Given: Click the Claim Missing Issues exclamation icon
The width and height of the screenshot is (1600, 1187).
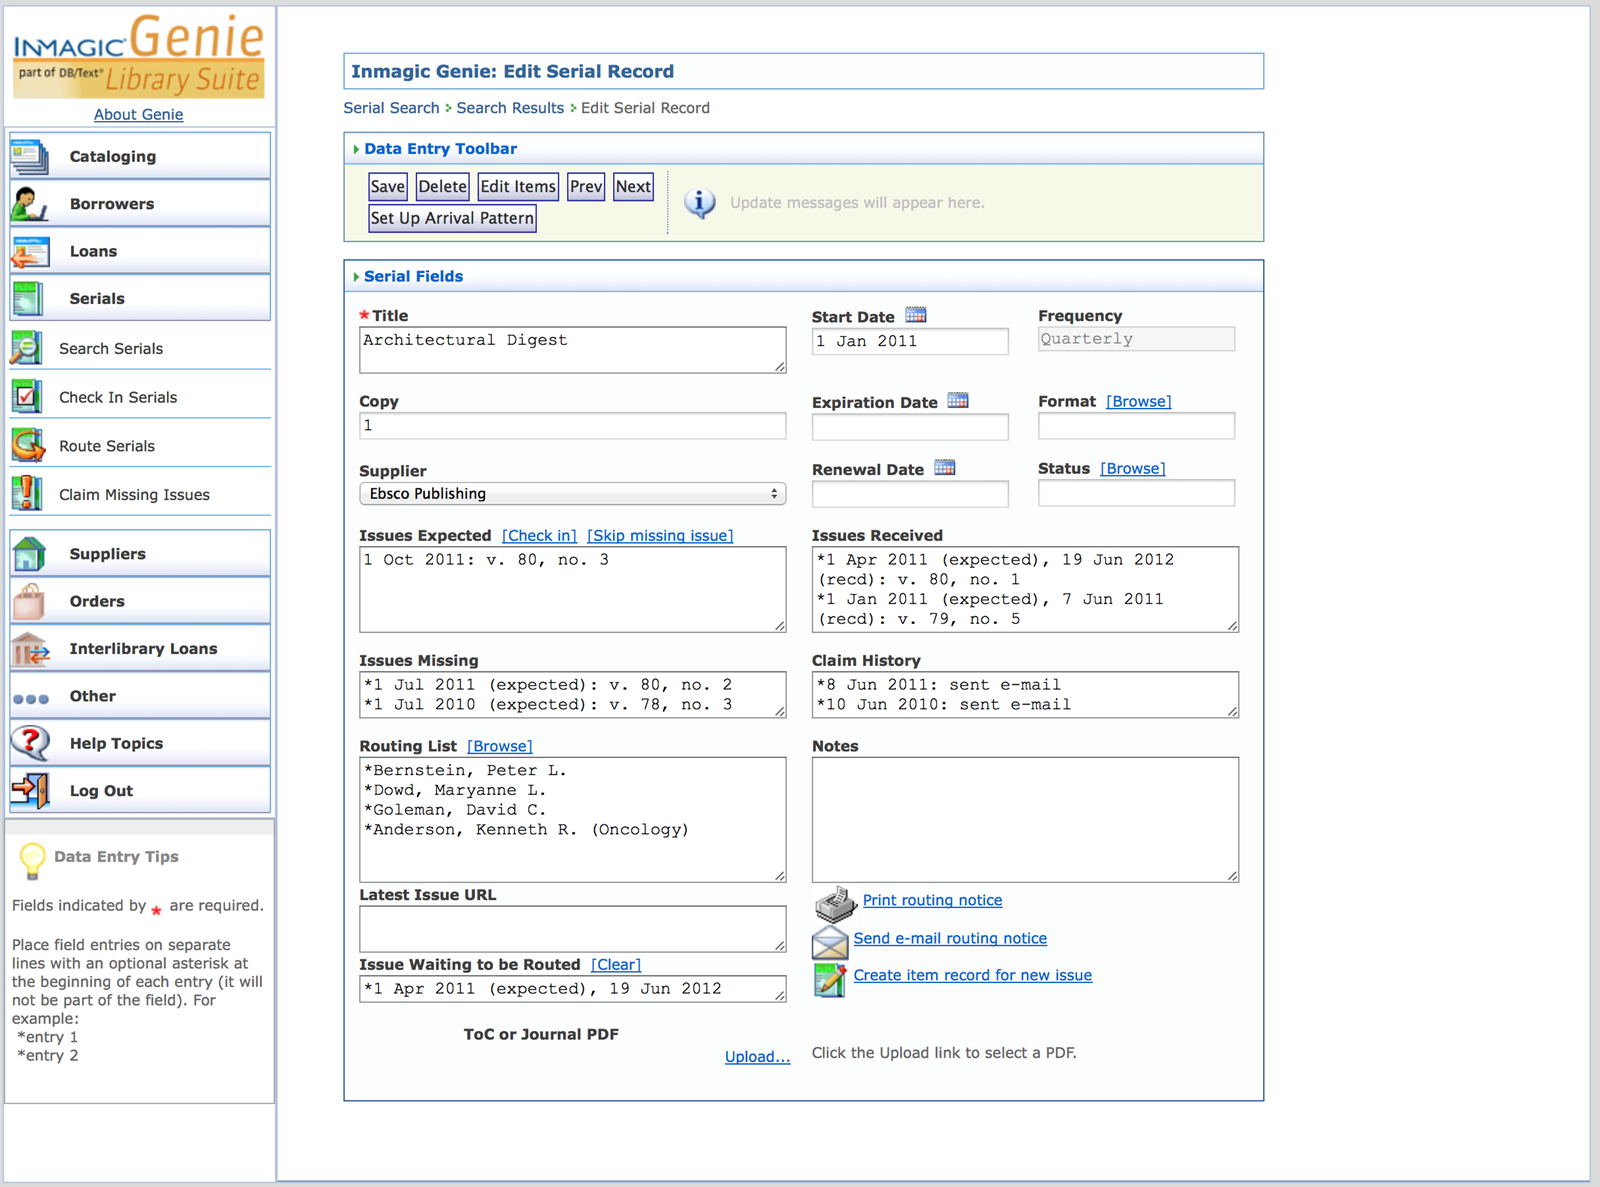Looking at the screenshot, I should 26,494.
